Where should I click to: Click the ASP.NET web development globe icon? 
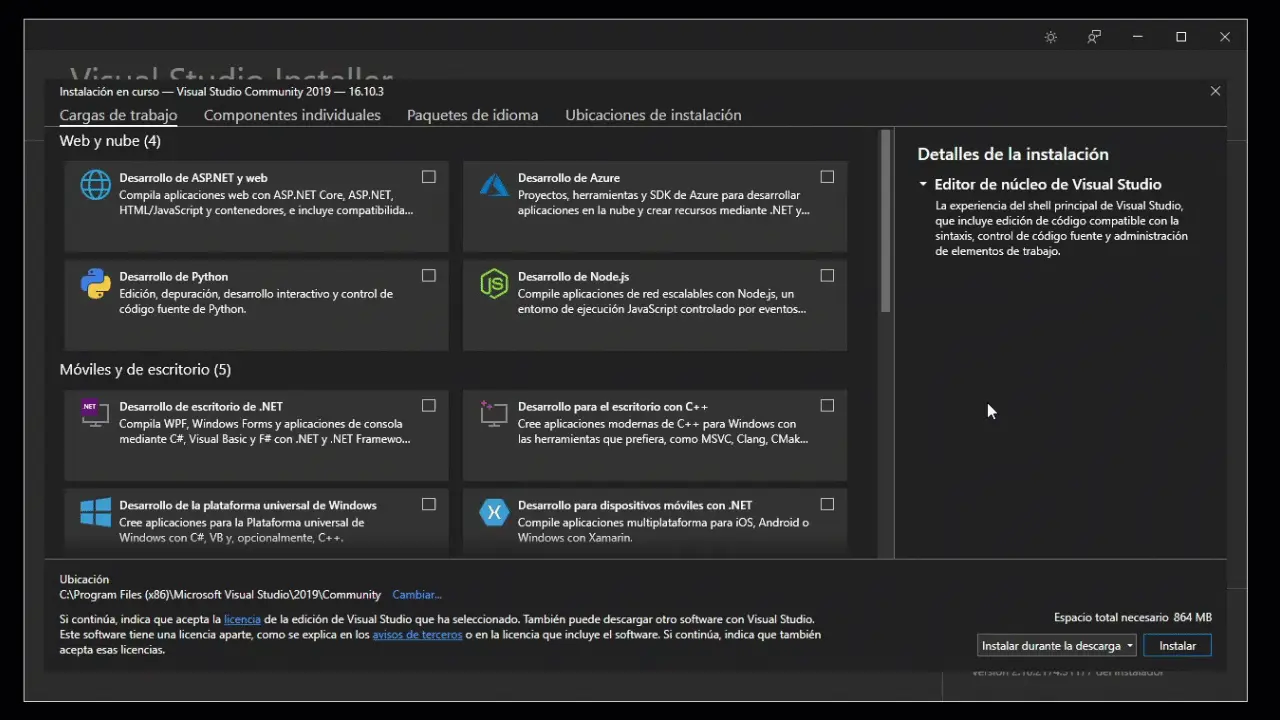(x=96, y=185)
